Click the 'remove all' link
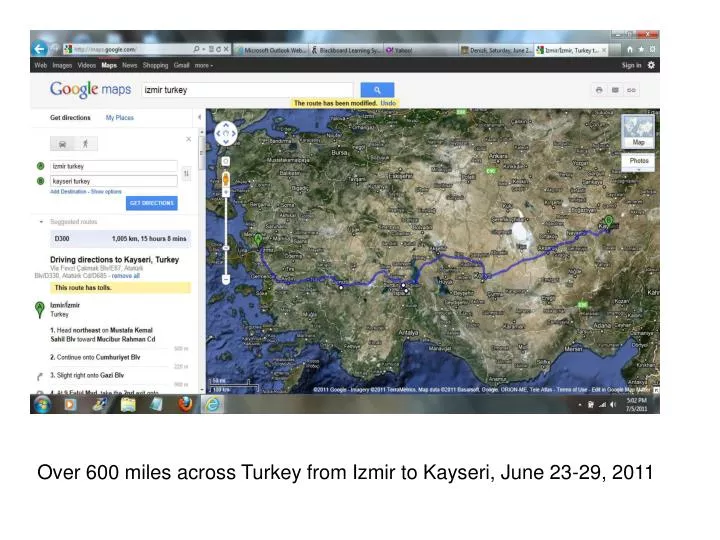Viewport: 720px width, 540px height. pyautogui.click(x=126, y=276)
